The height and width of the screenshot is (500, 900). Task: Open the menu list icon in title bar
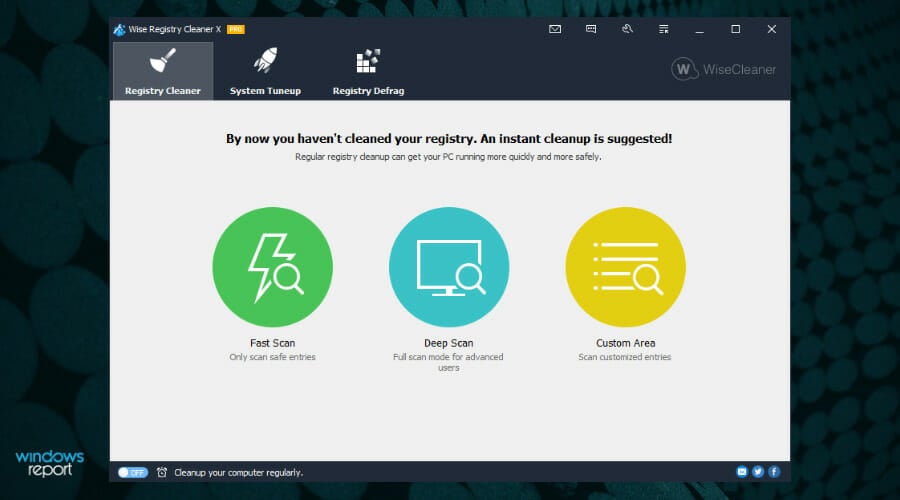click(664, 29)
